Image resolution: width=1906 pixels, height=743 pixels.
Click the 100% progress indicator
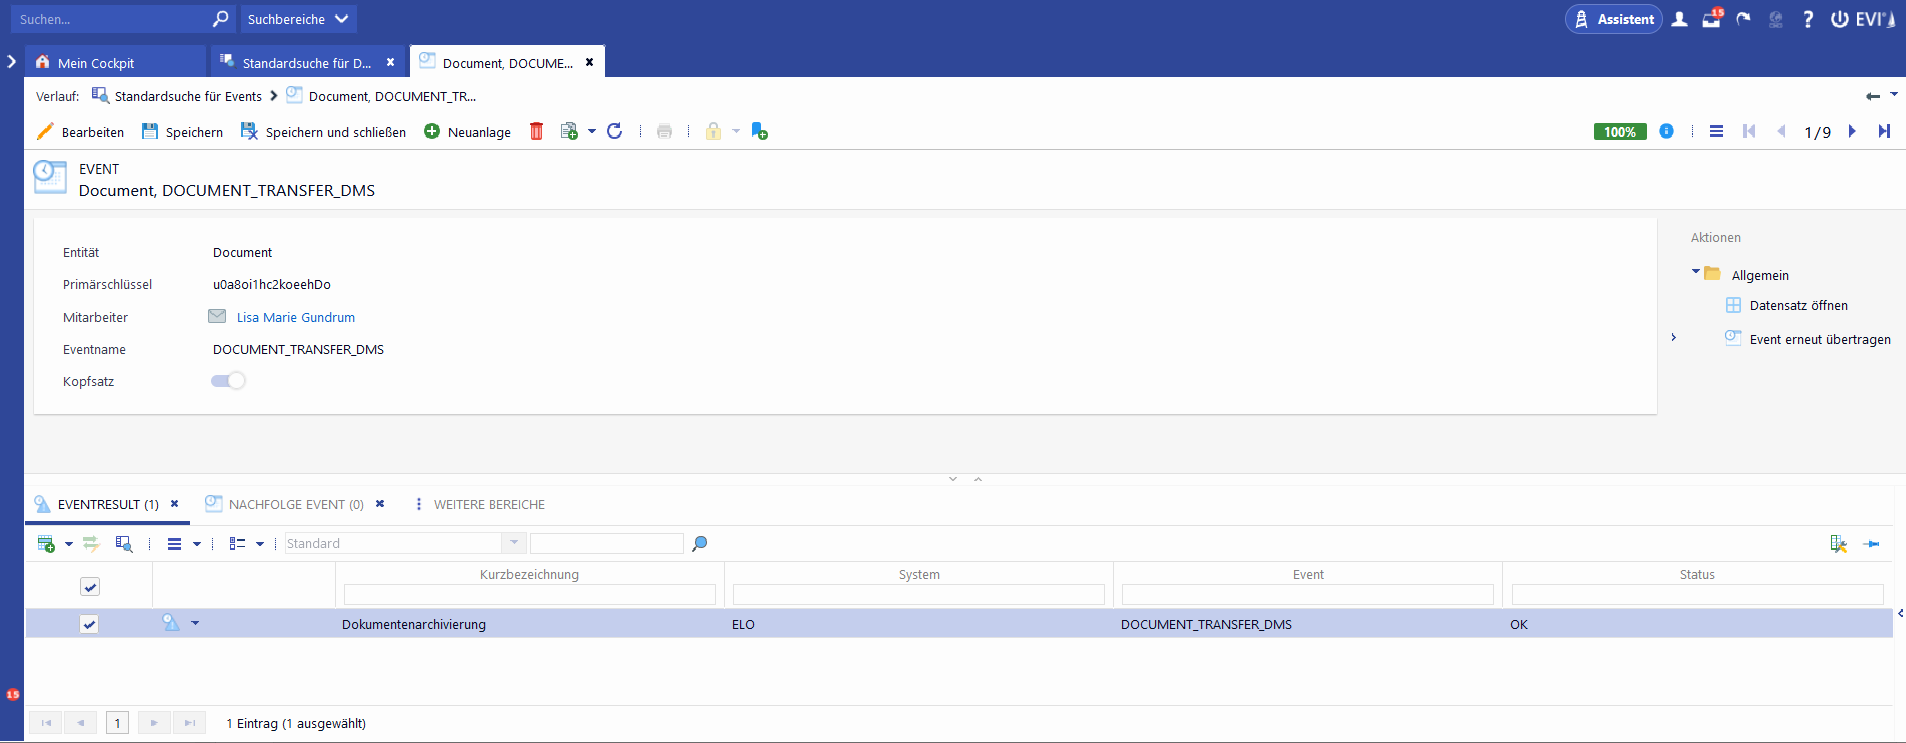click(x=1619, y=132)
